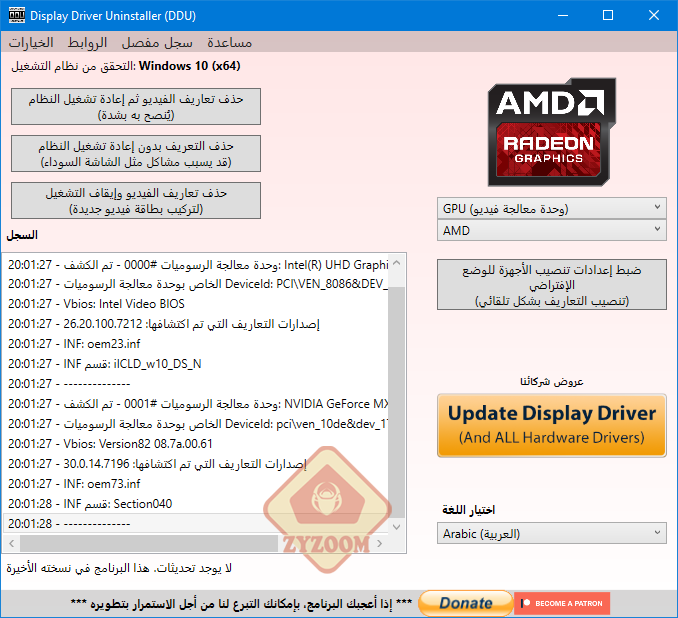Select the log line mentioning Intel(R) UHD Graphics
Screen dimensions: 678x618
click(196, 264)
